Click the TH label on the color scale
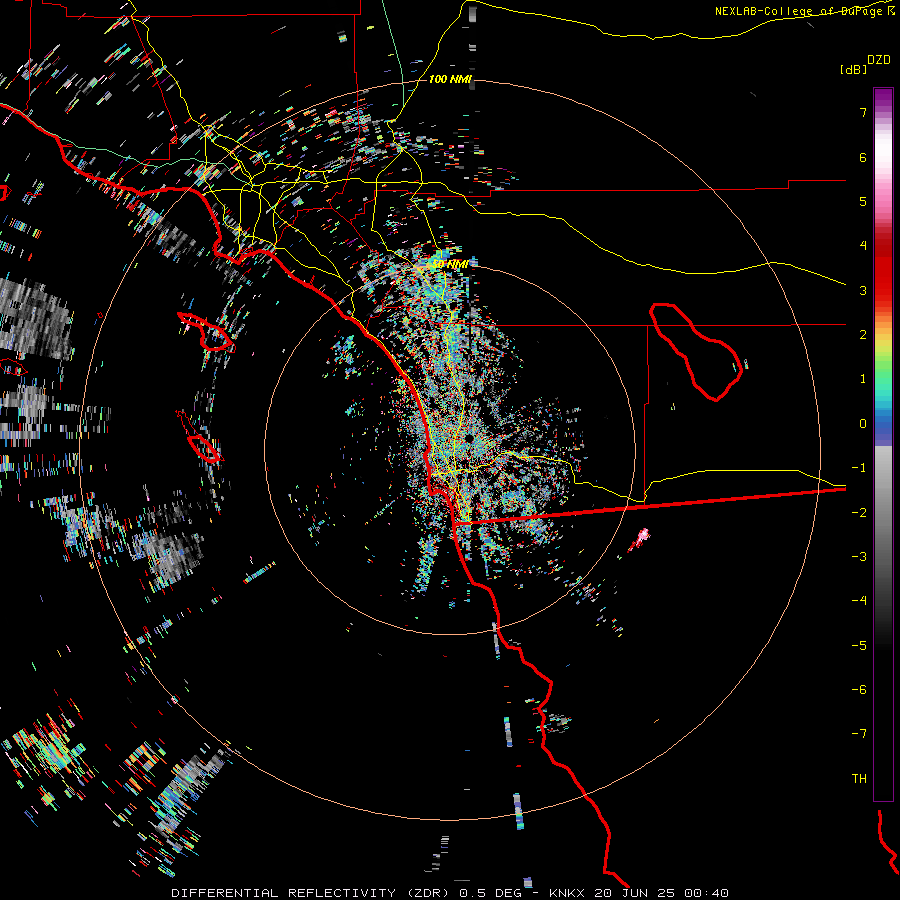 click(x=859, y=779)
